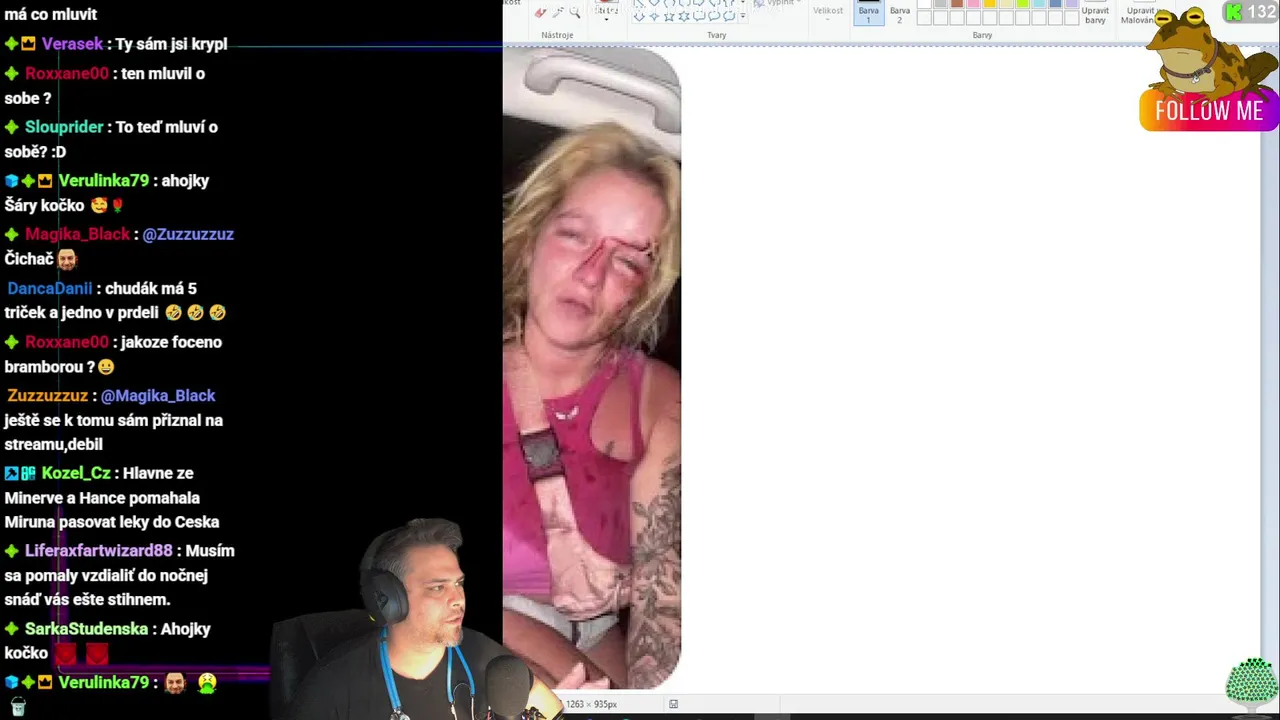
Task: Click the 'Tvary' group label
Action: click(716, 35)
